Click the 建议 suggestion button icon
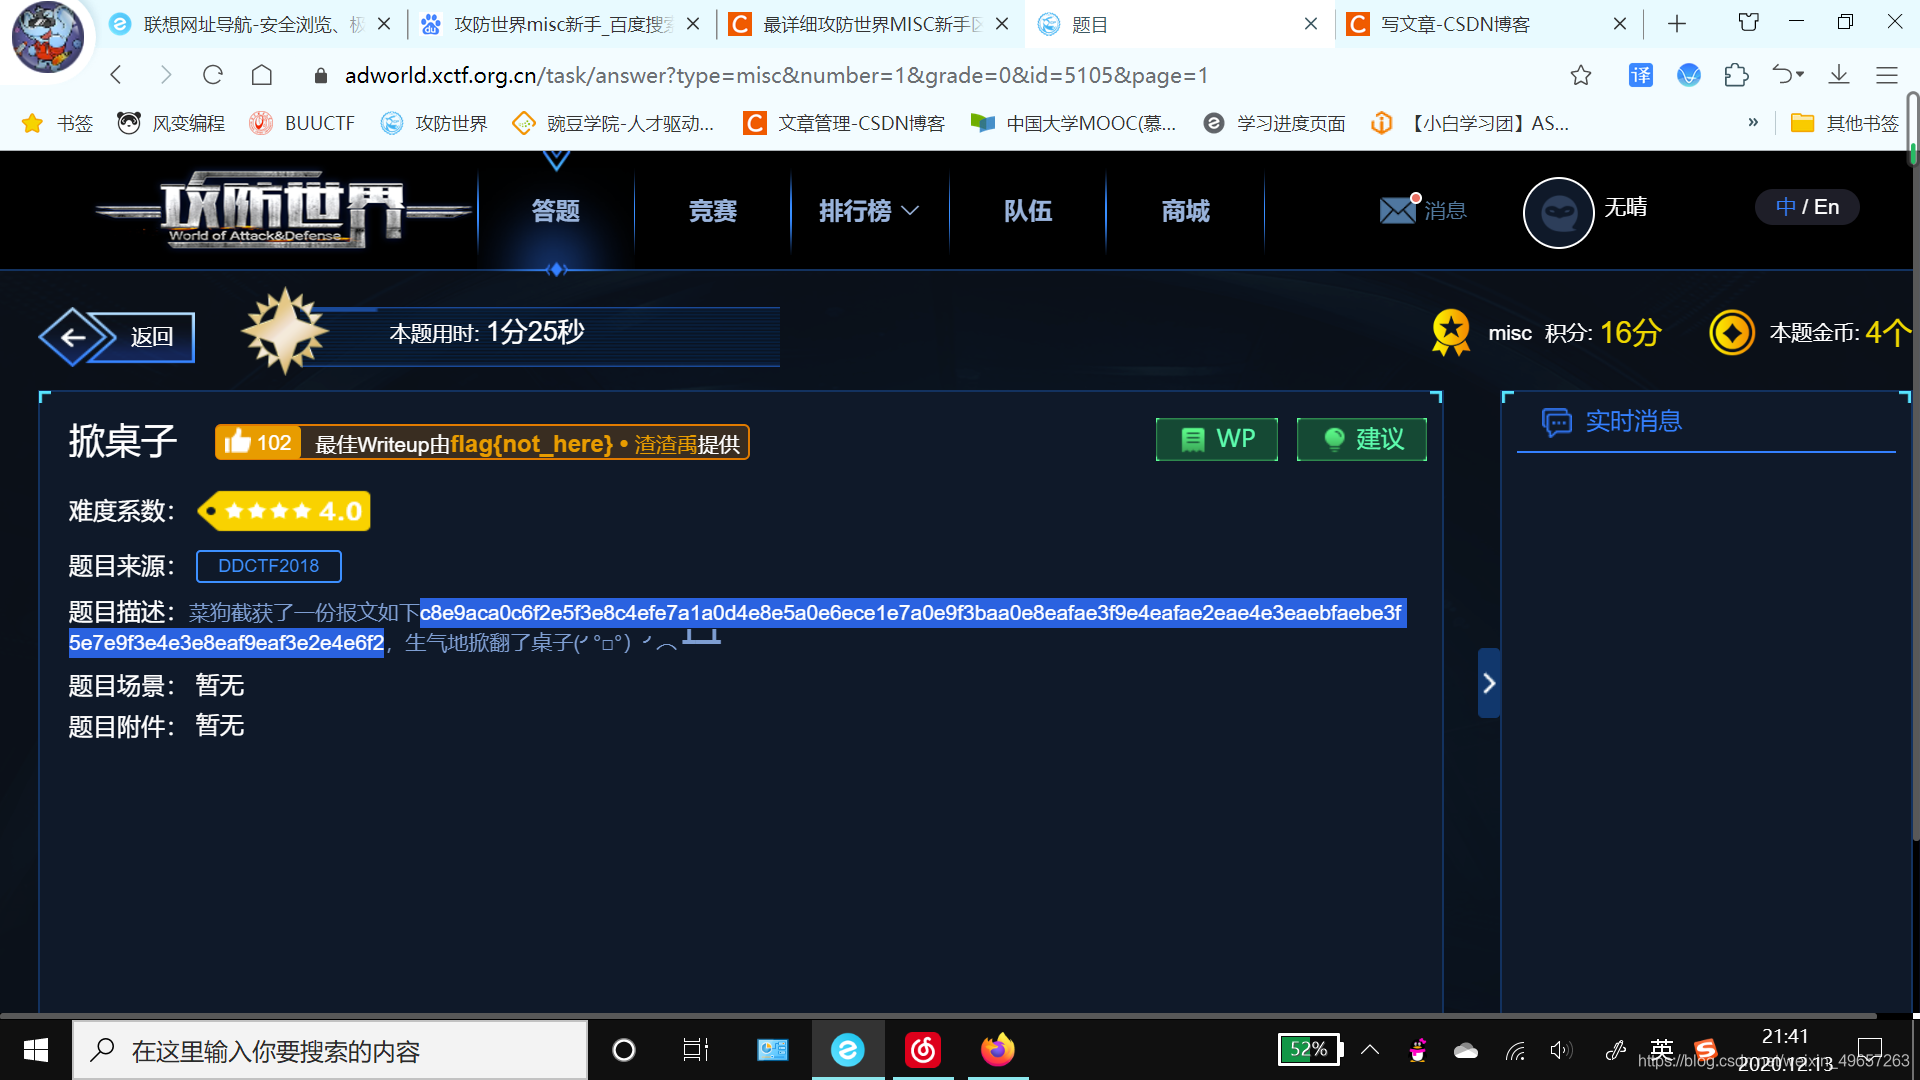This screenshot has width=1920, height=1080. click(1334, 438)
